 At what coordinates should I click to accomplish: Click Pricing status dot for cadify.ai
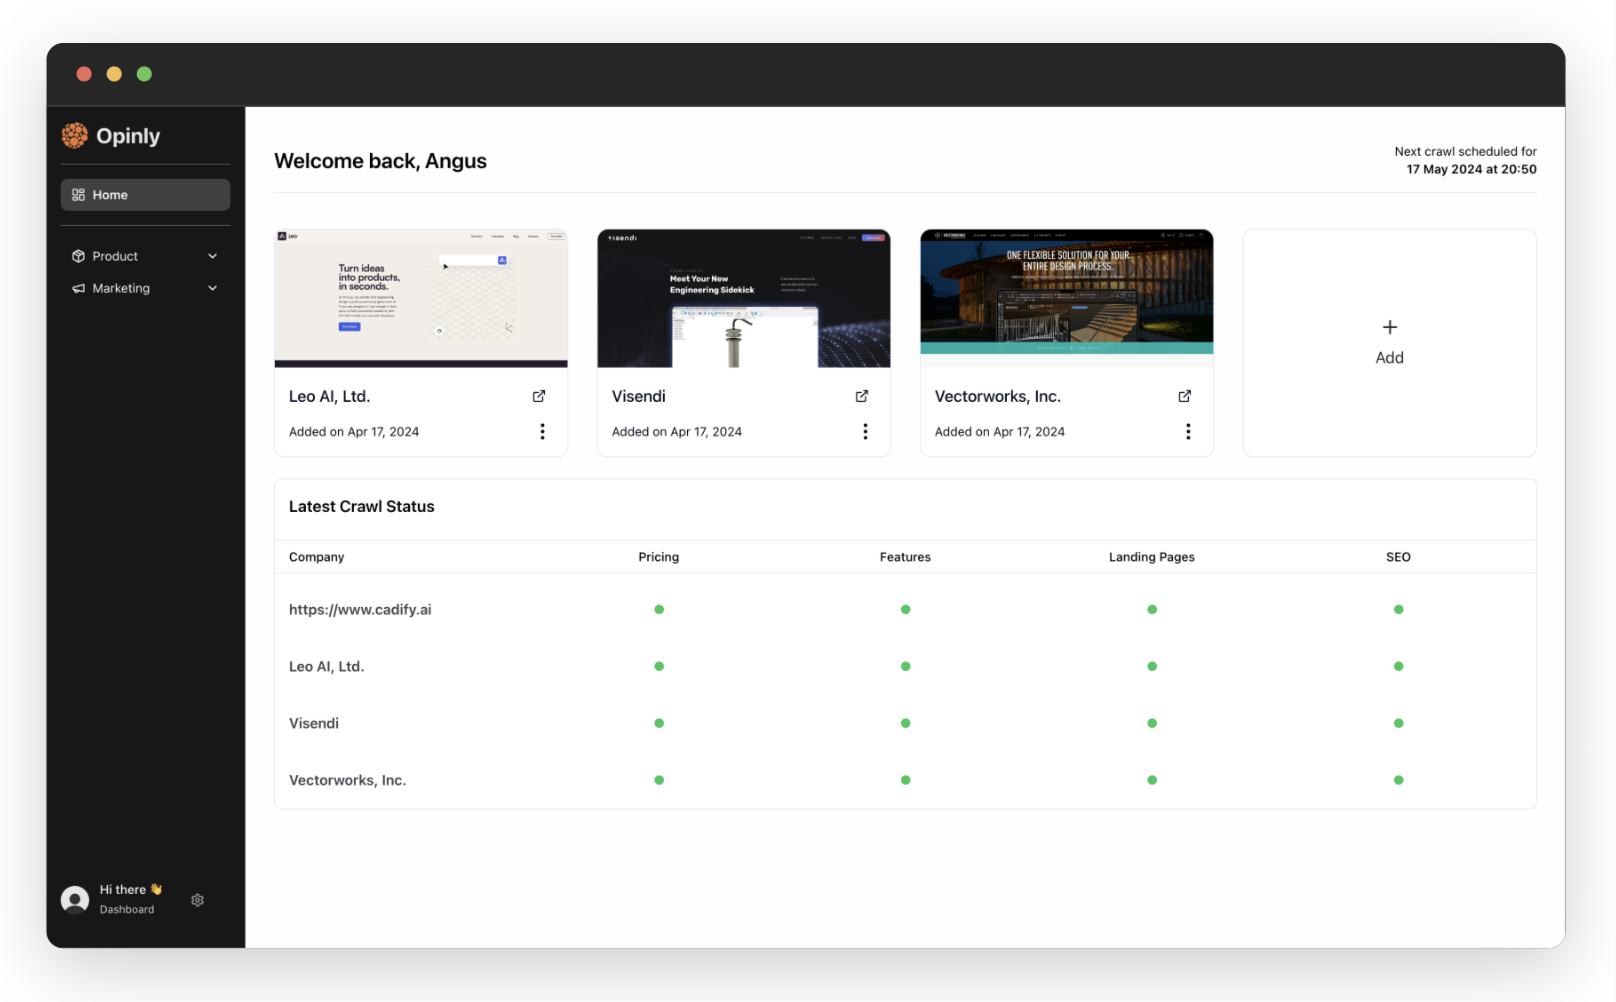point(659,609)
